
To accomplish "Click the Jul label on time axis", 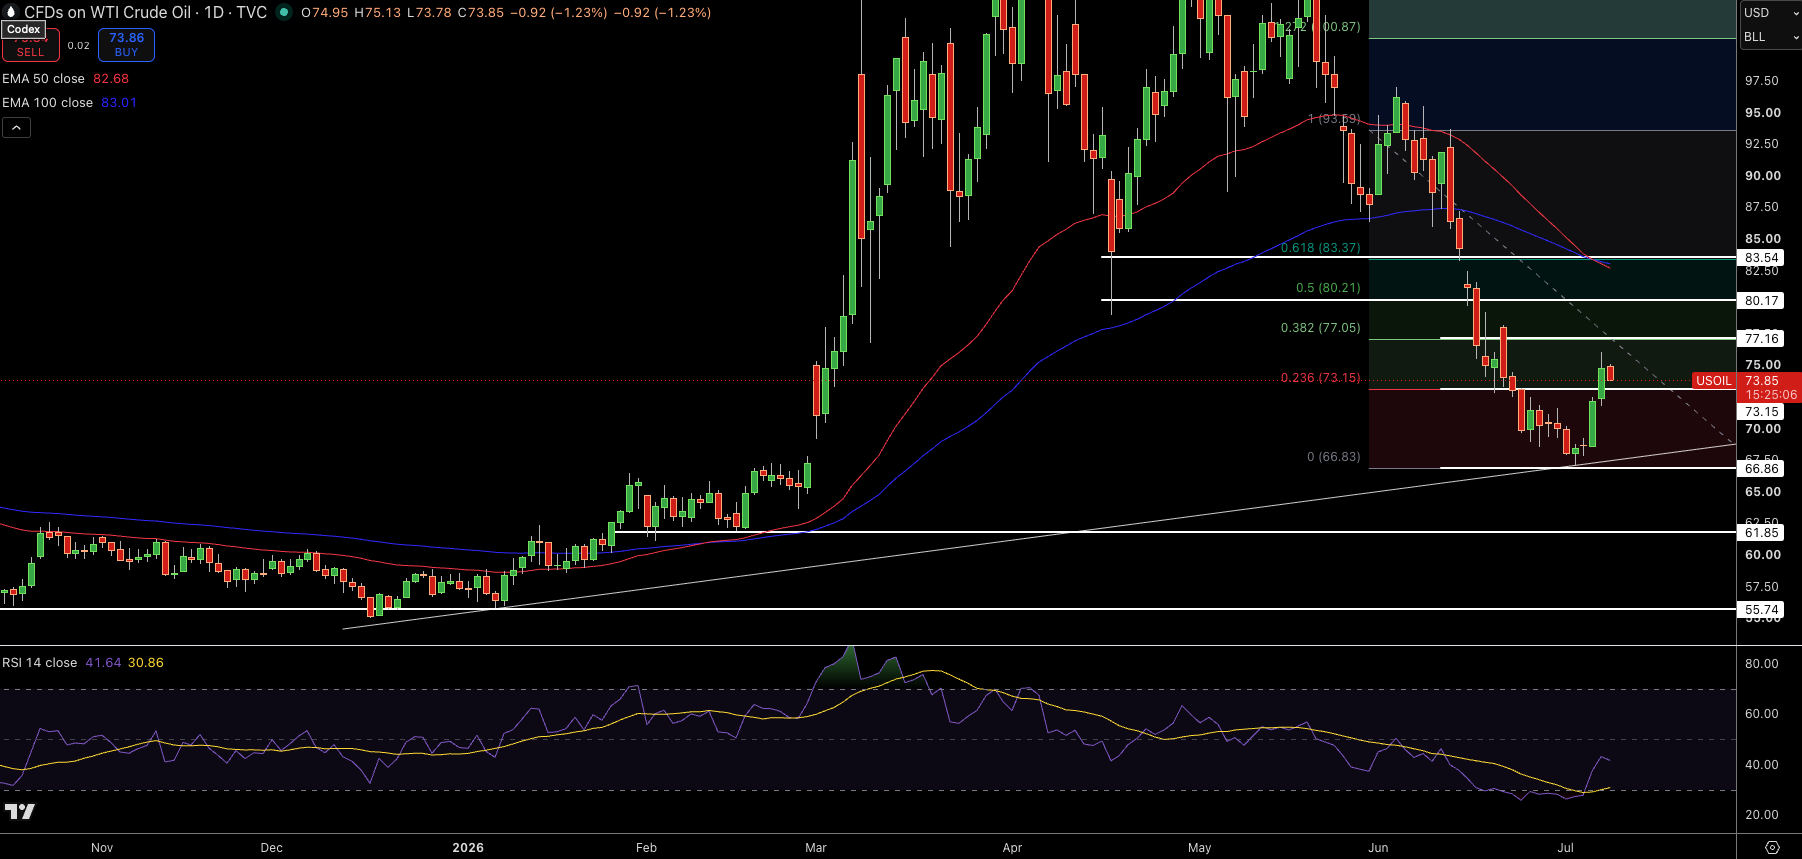I will click(x=1566, y=848).
